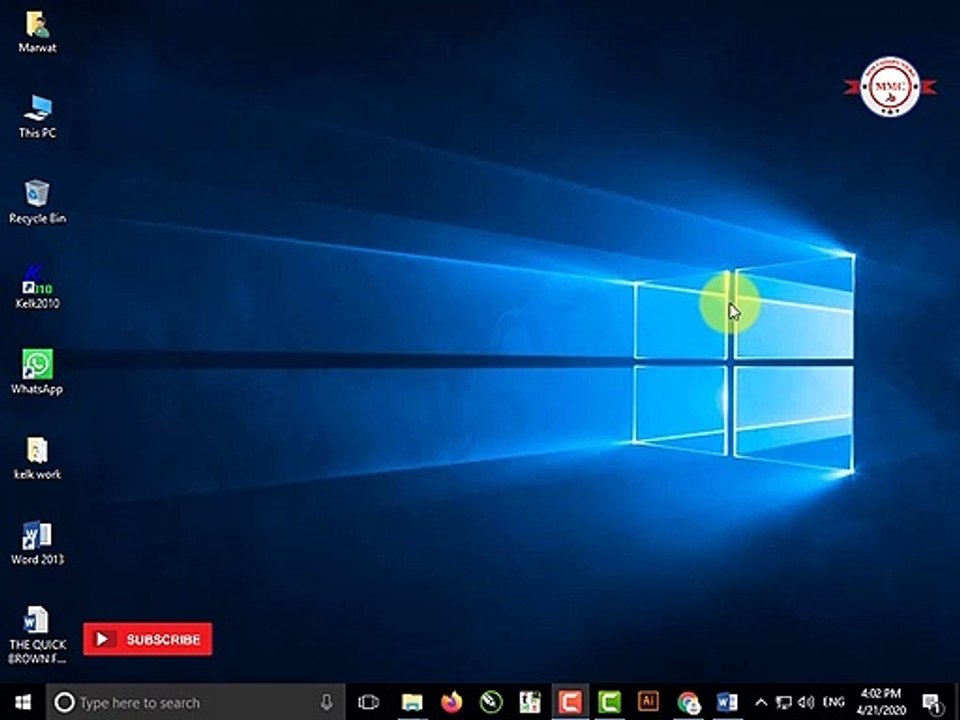Open the Marwat user folder icon
Image resolution: width=960 pixels, height=720 pixels.
coord(37,32)
